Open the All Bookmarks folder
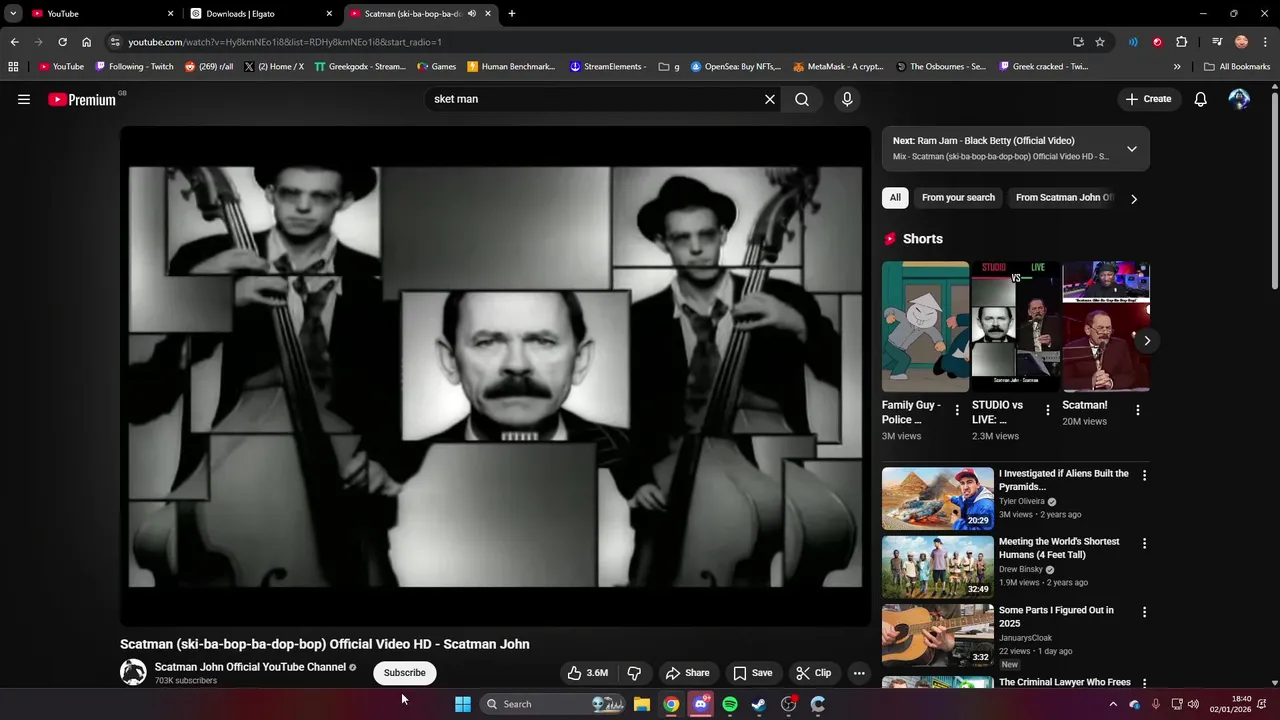 pyautogui.click(x=1237, y=67)
